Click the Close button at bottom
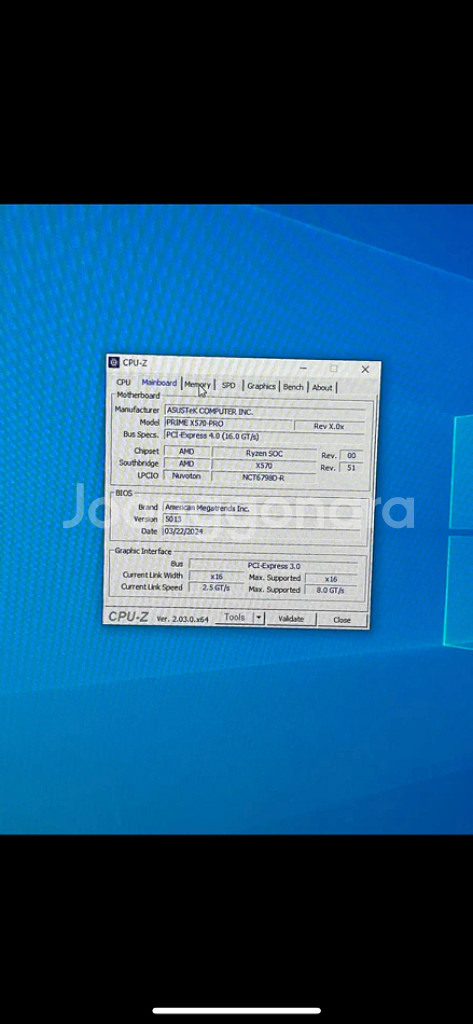This screenshot has height=1024, width=473. coord(342,620)
